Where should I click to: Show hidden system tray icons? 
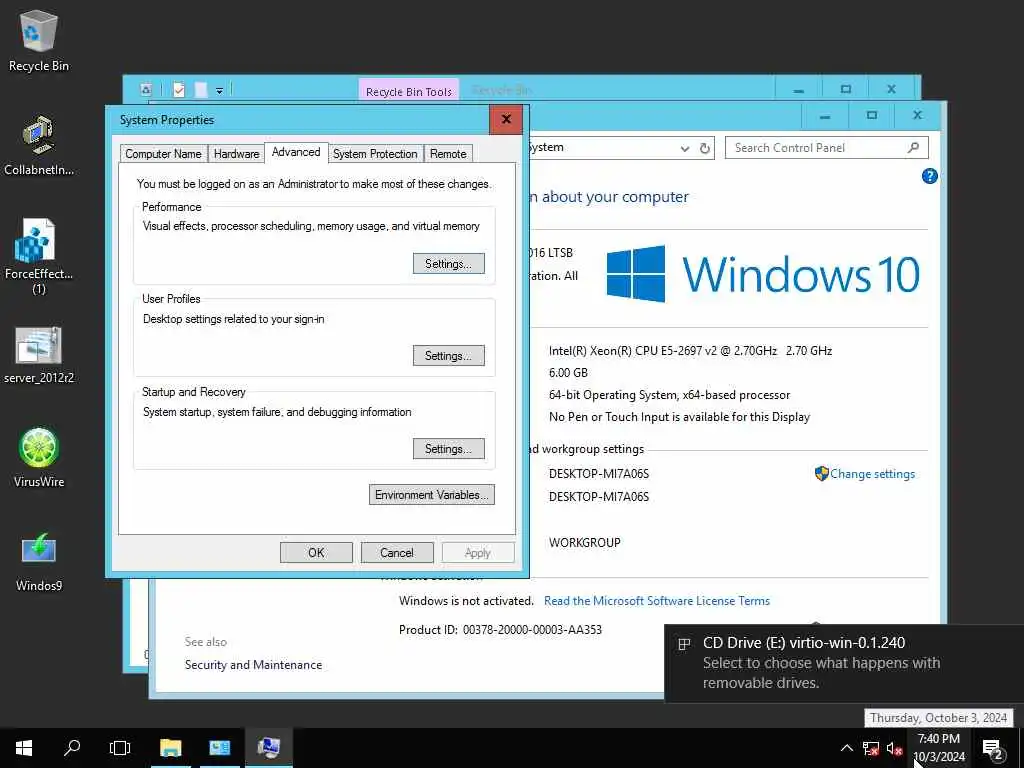point(846,748)
